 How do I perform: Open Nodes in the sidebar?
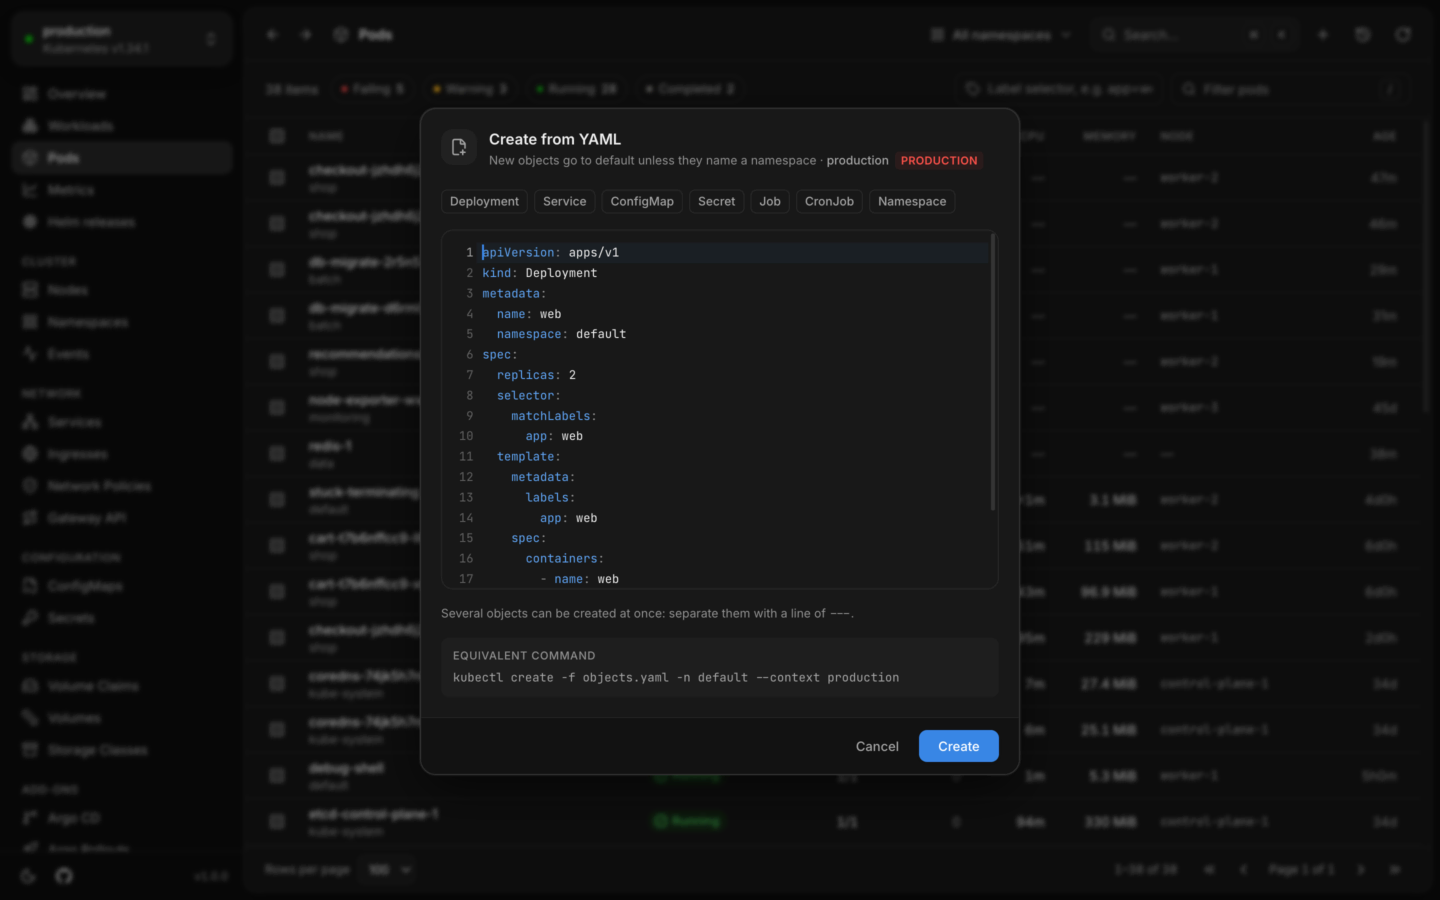(x=122, y=290)
